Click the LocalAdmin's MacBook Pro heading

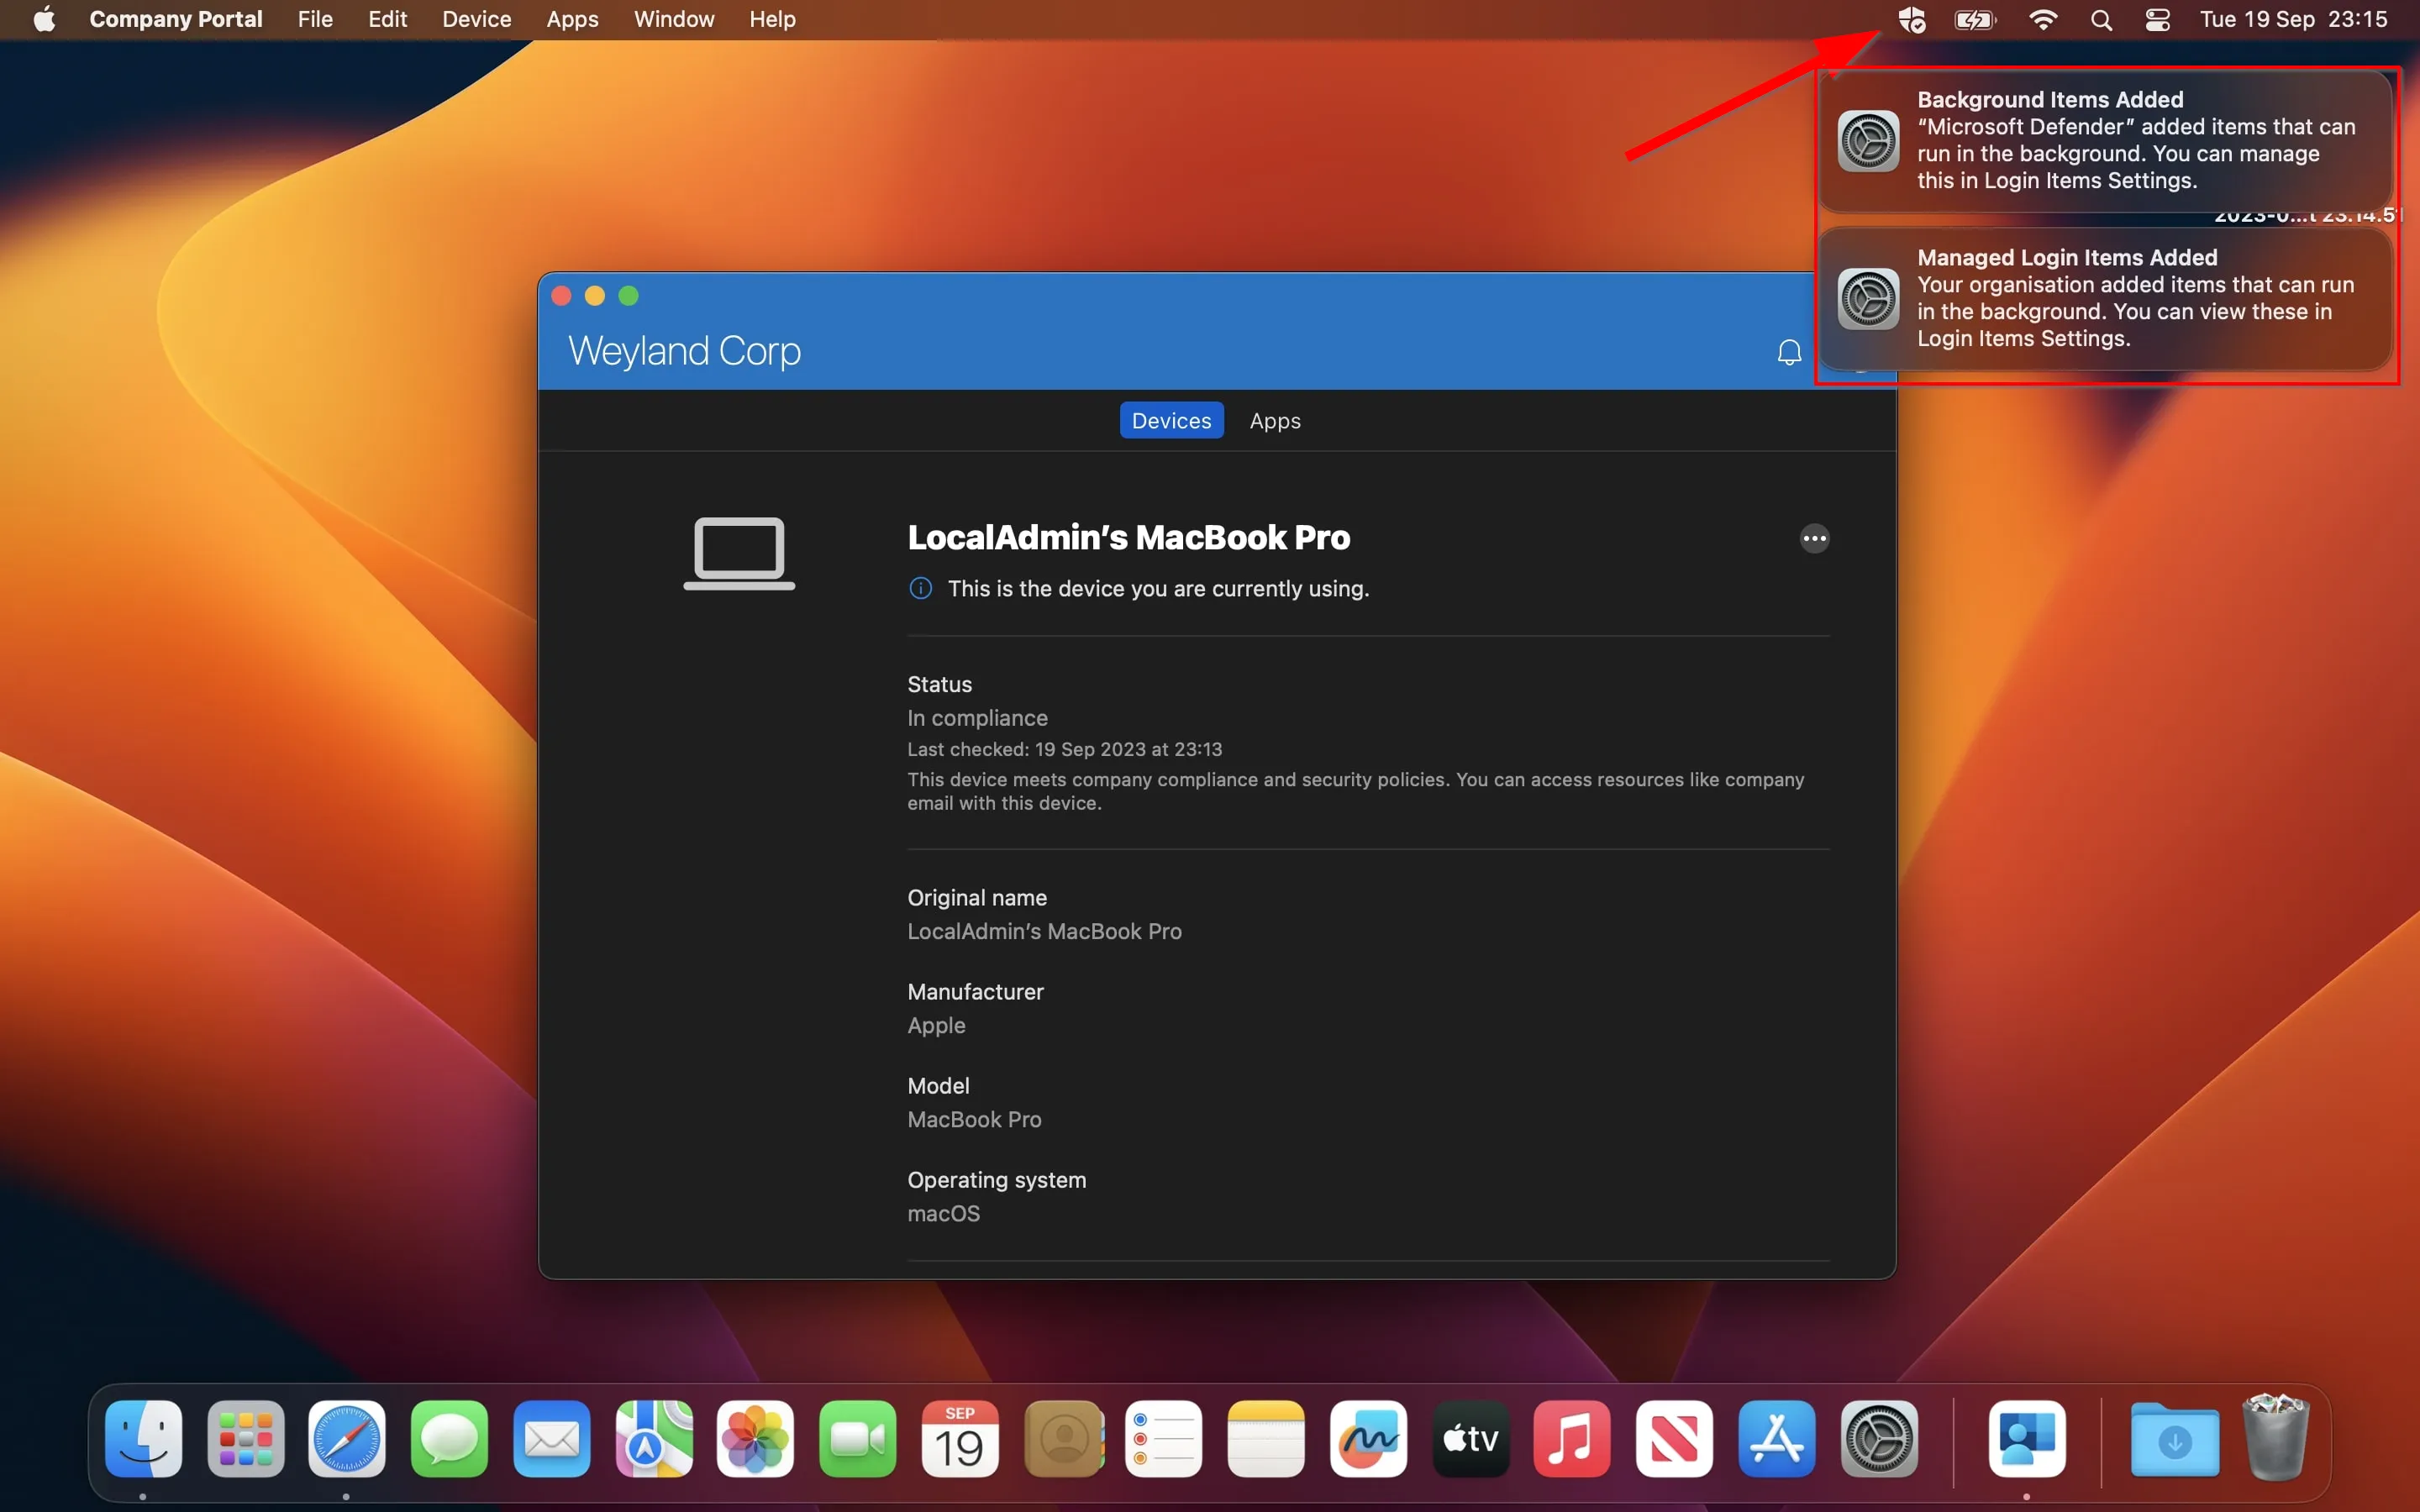coord(1128,538)
